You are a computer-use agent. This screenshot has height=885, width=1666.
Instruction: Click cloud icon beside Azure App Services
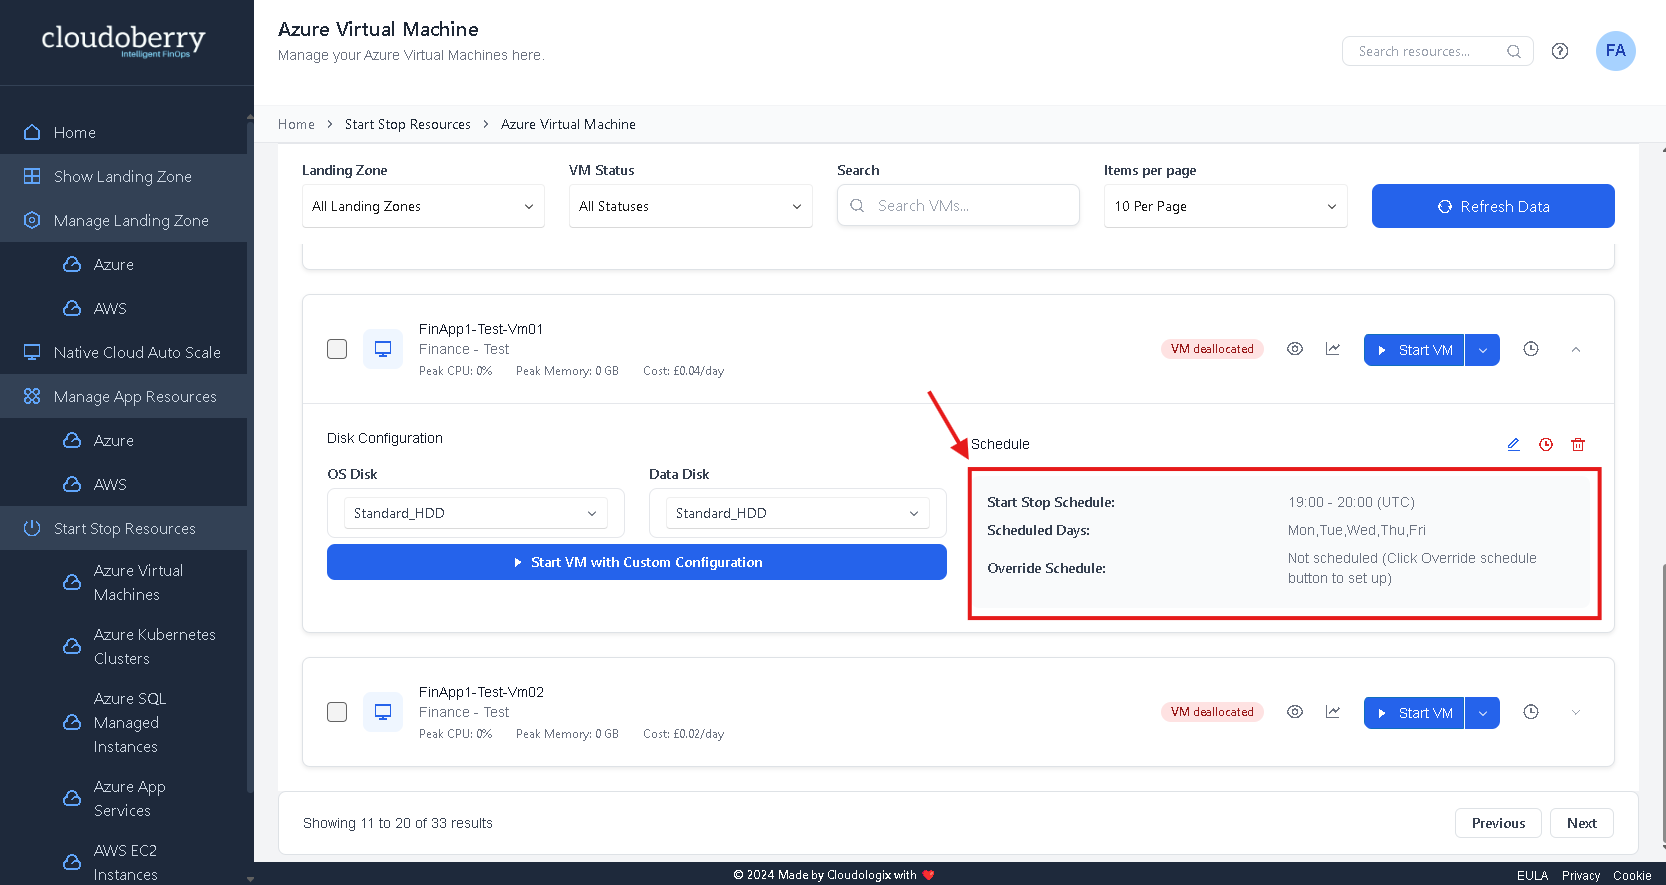click(x=72, y=798)
